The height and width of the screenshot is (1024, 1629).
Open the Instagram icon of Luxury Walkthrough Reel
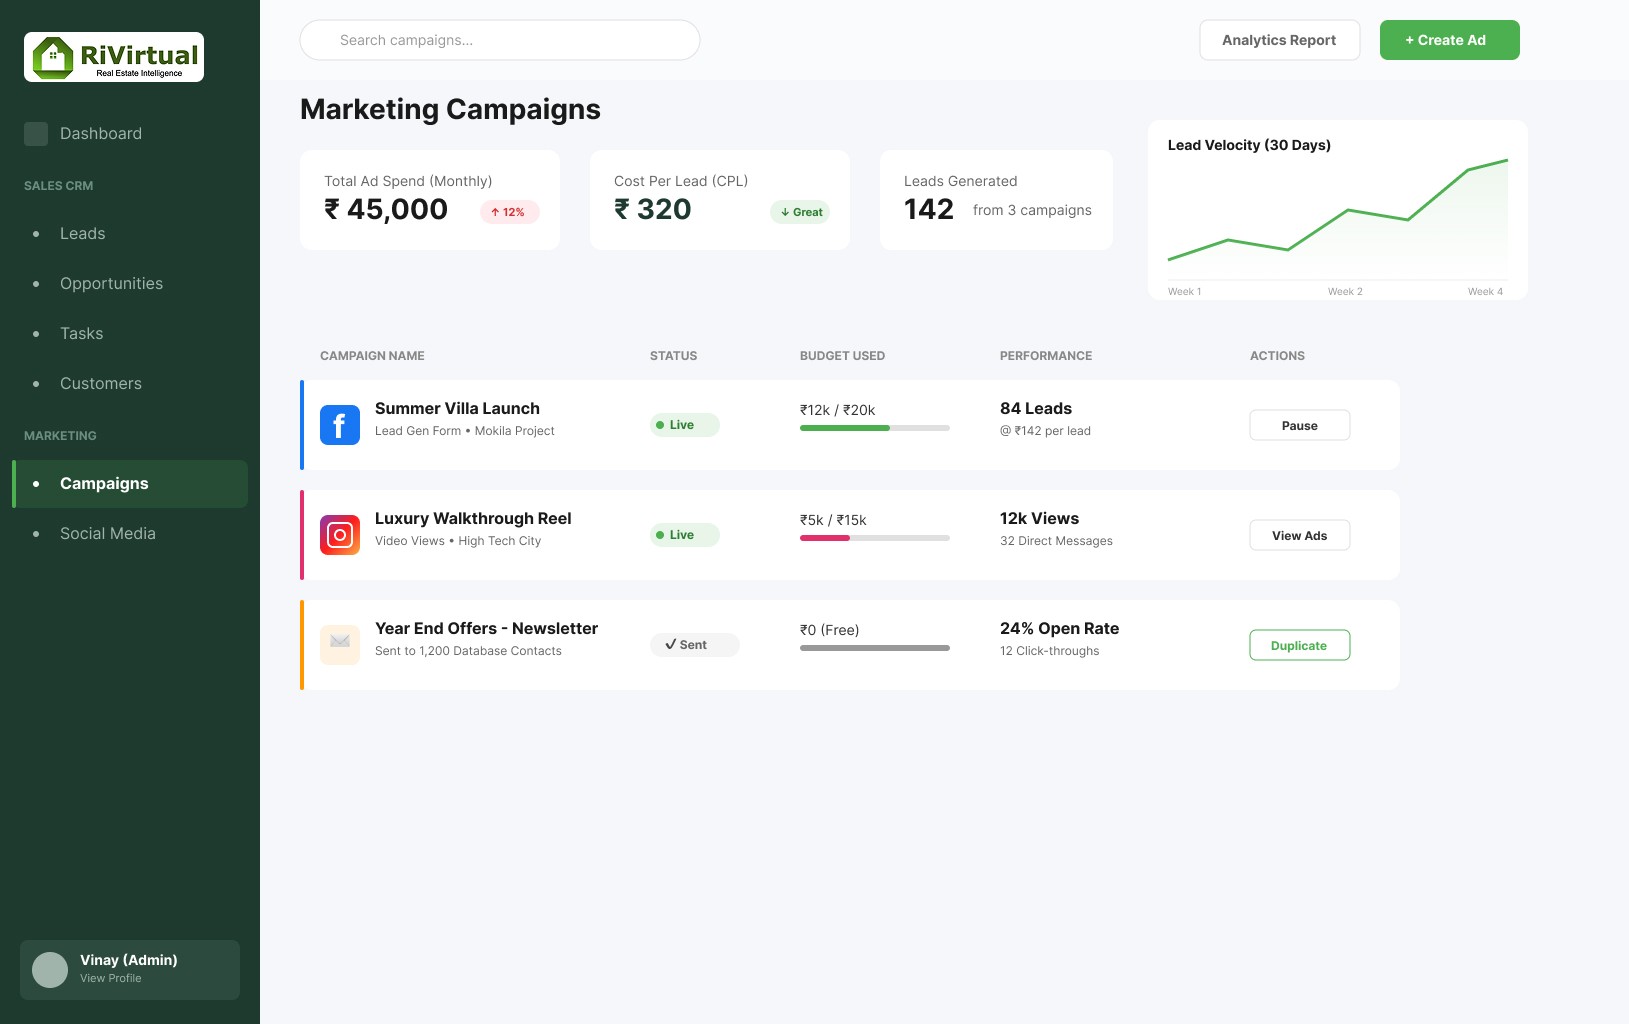(x=340, y=535)
